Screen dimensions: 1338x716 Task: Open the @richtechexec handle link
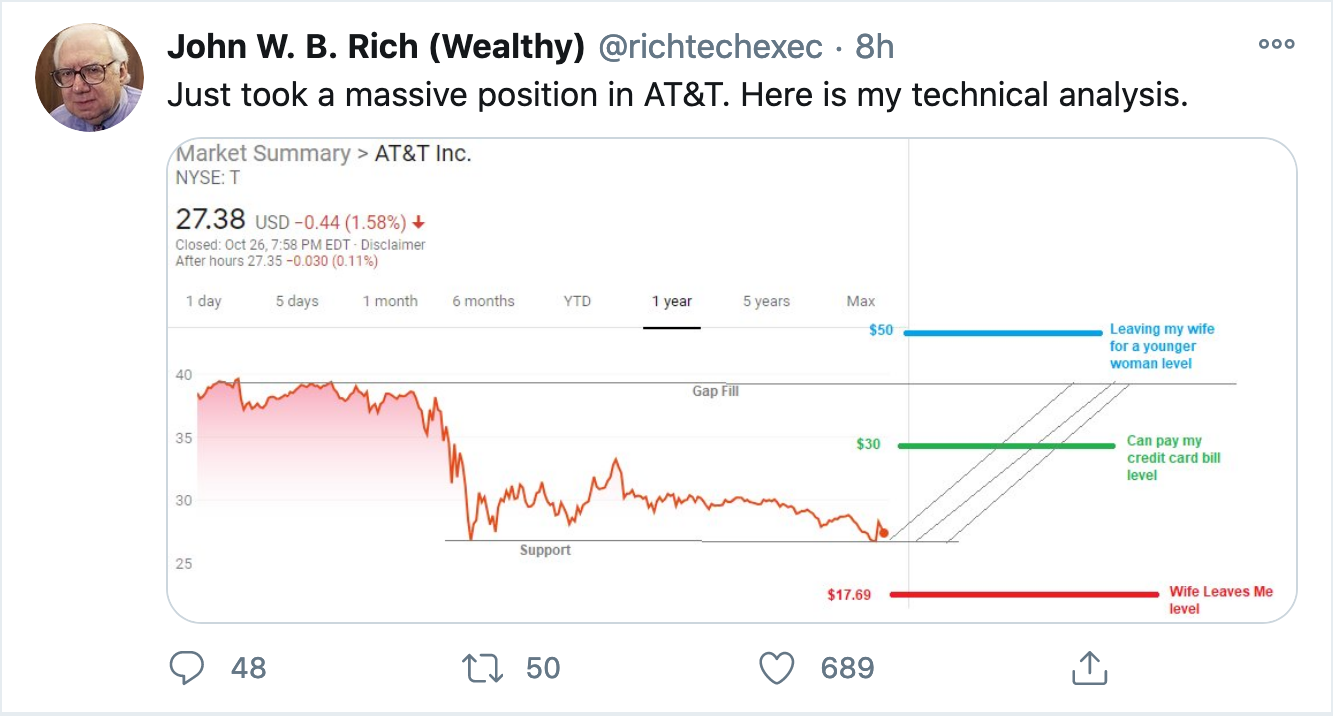click(710, 46)
